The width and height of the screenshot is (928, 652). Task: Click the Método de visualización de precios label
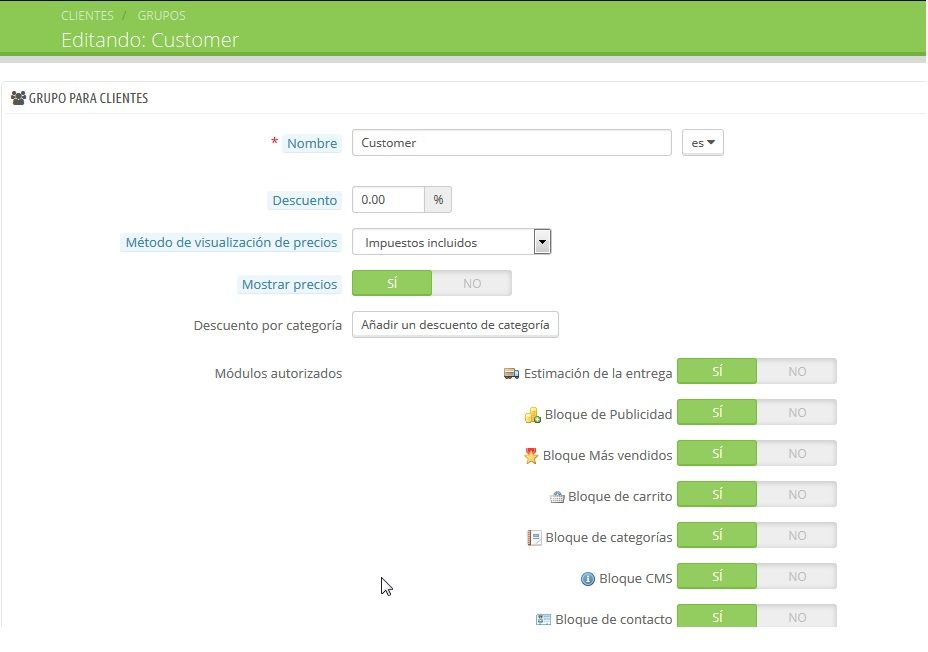coord(231,243)
